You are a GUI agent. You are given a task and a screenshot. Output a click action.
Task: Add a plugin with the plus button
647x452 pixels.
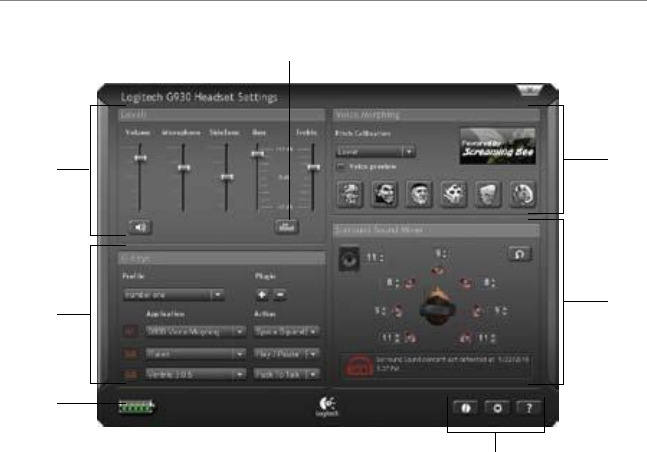[262, 294]
